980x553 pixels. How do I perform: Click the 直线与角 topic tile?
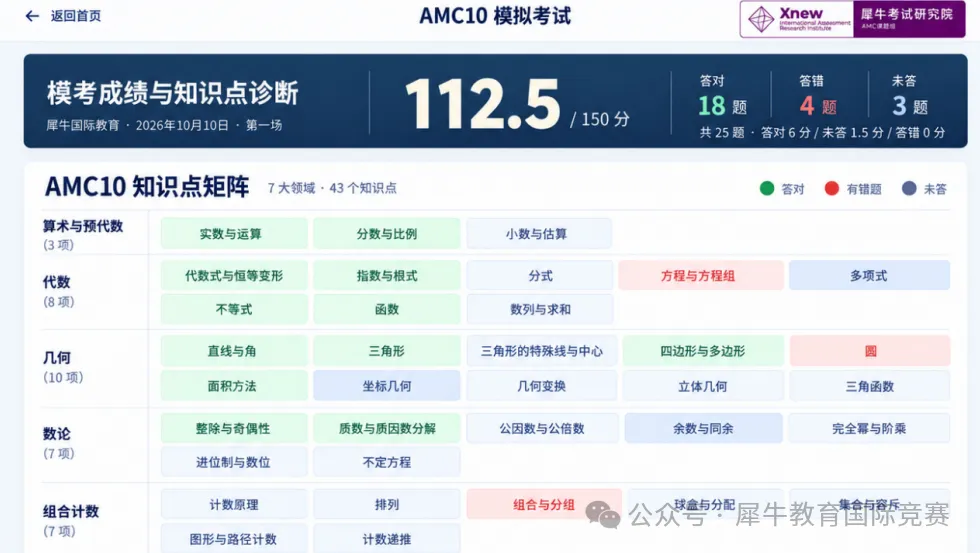point(234,351)
